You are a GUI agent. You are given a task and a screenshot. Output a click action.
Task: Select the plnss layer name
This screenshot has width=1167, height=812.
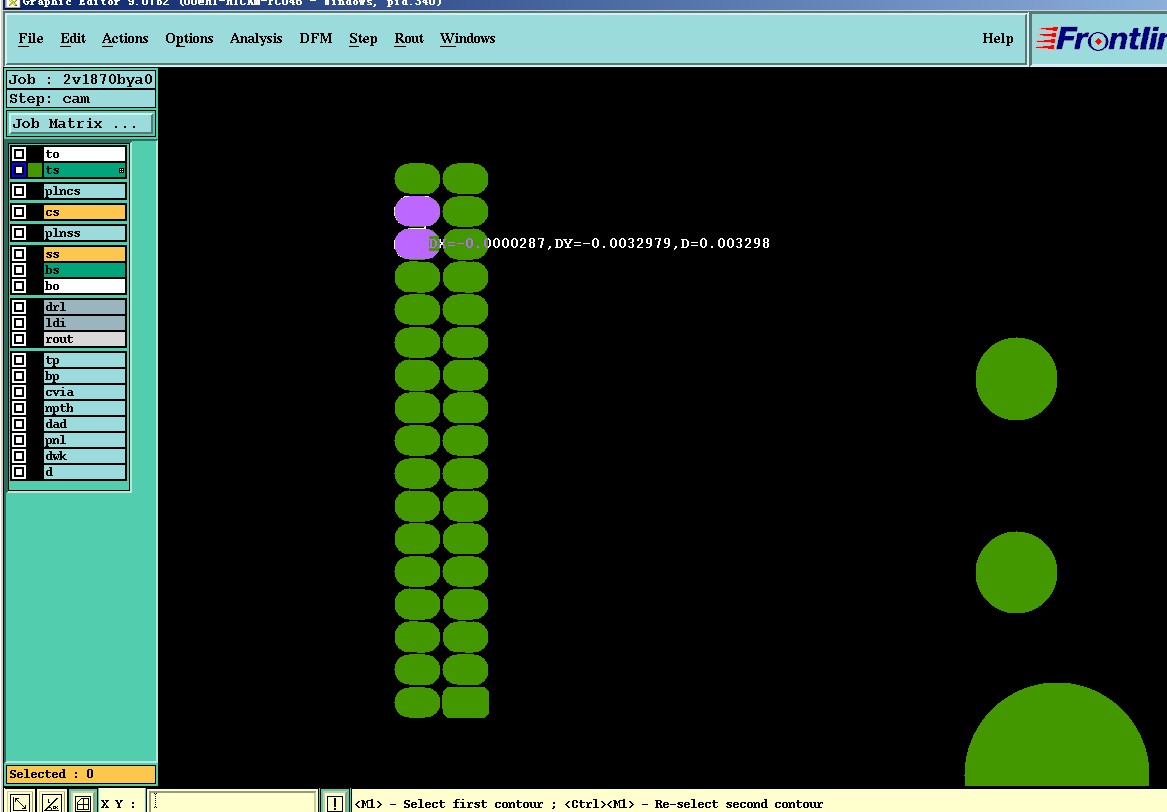85,233
